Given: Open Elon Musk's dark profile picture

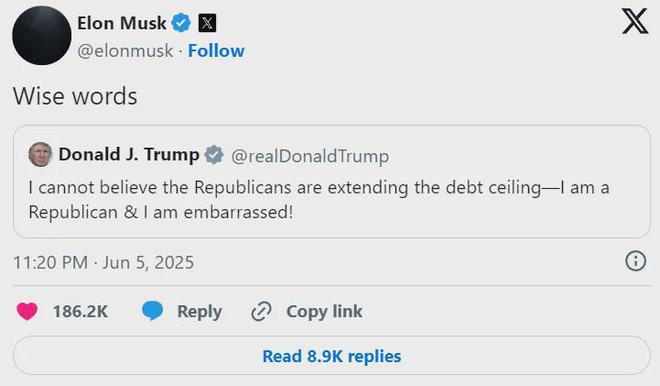Looking at the screenshot, I should point(42,35).
